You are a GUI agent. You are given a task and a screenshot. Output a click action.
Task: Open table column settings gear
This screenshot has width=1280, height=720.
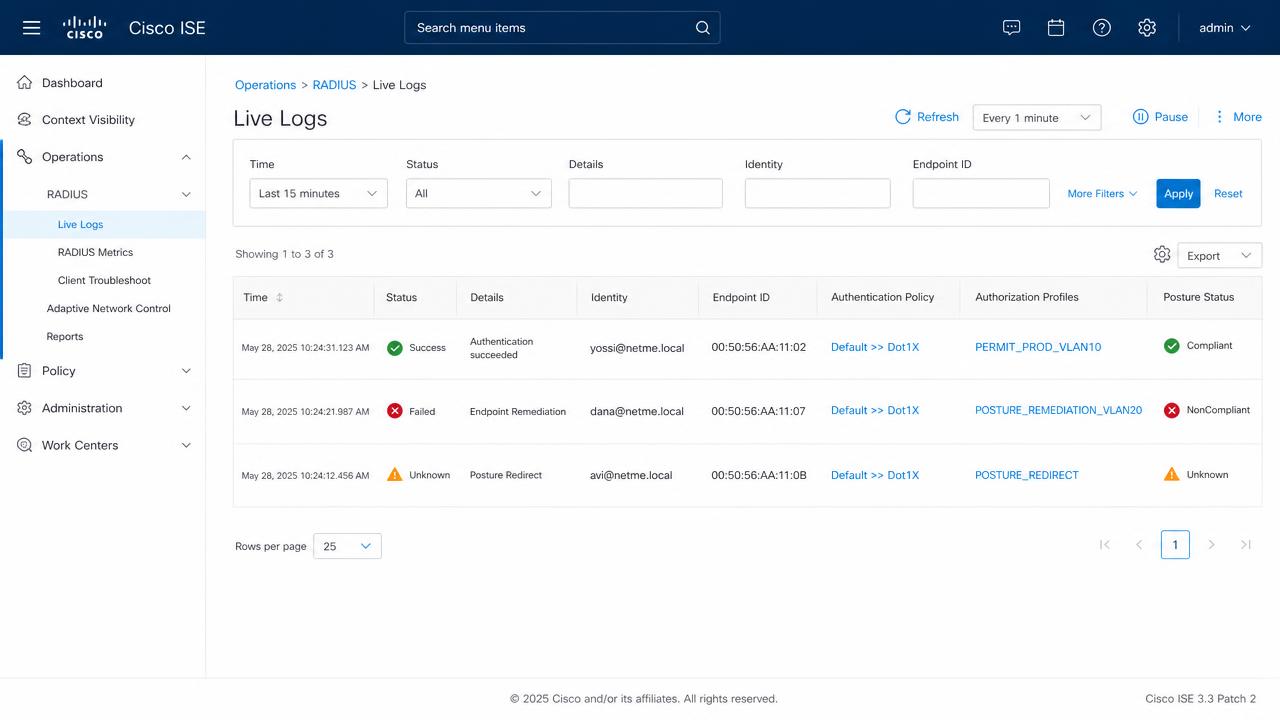point(1162,255)
